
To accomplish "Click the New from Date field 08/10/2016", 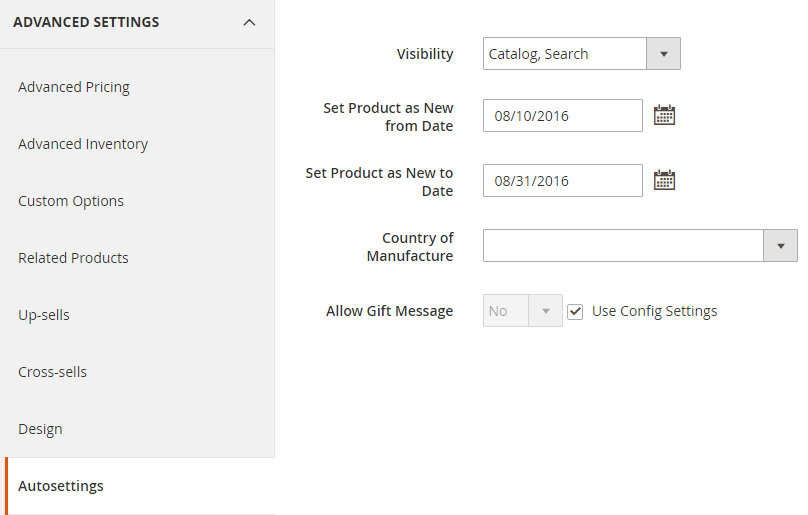I will (x=563, y=115).
